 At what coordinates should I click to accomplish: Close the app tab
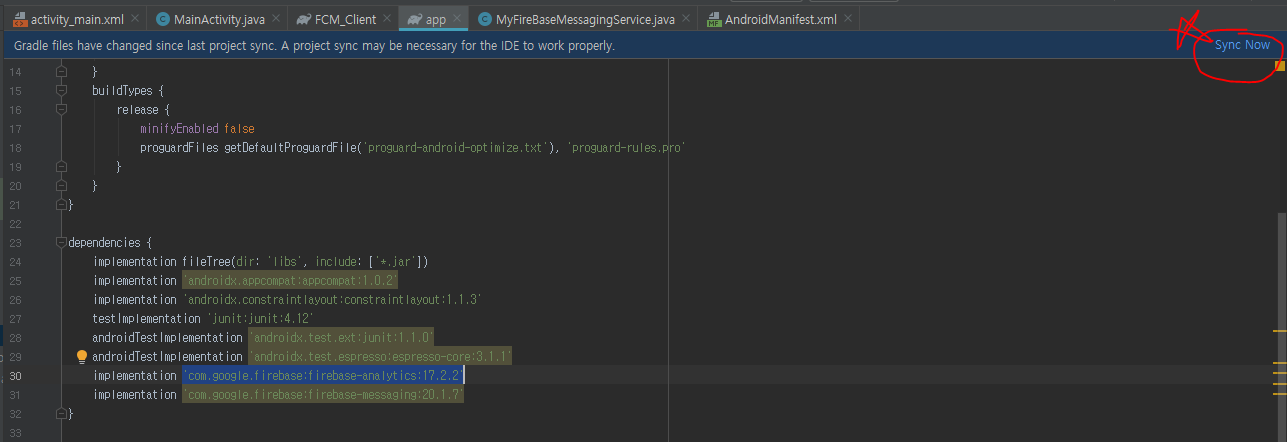tap(458, 20)
